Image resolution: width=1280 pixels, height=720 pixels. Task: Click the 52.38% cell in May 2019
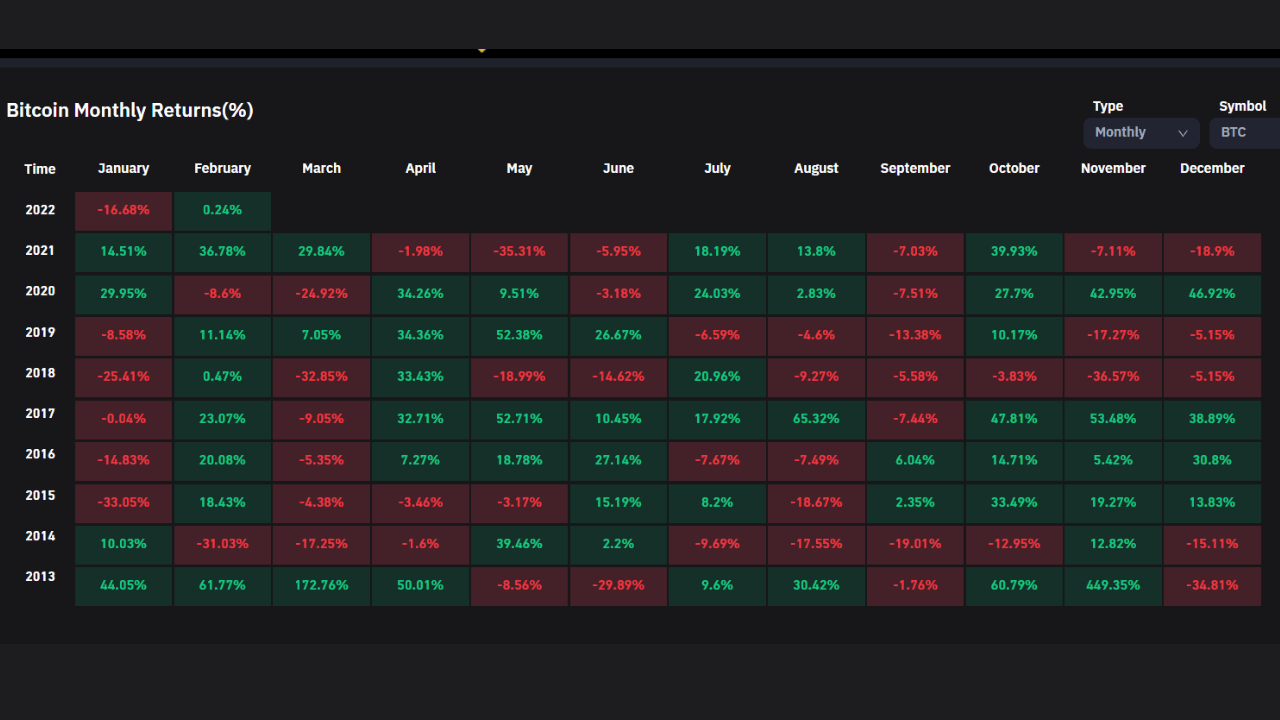[519, 336]
